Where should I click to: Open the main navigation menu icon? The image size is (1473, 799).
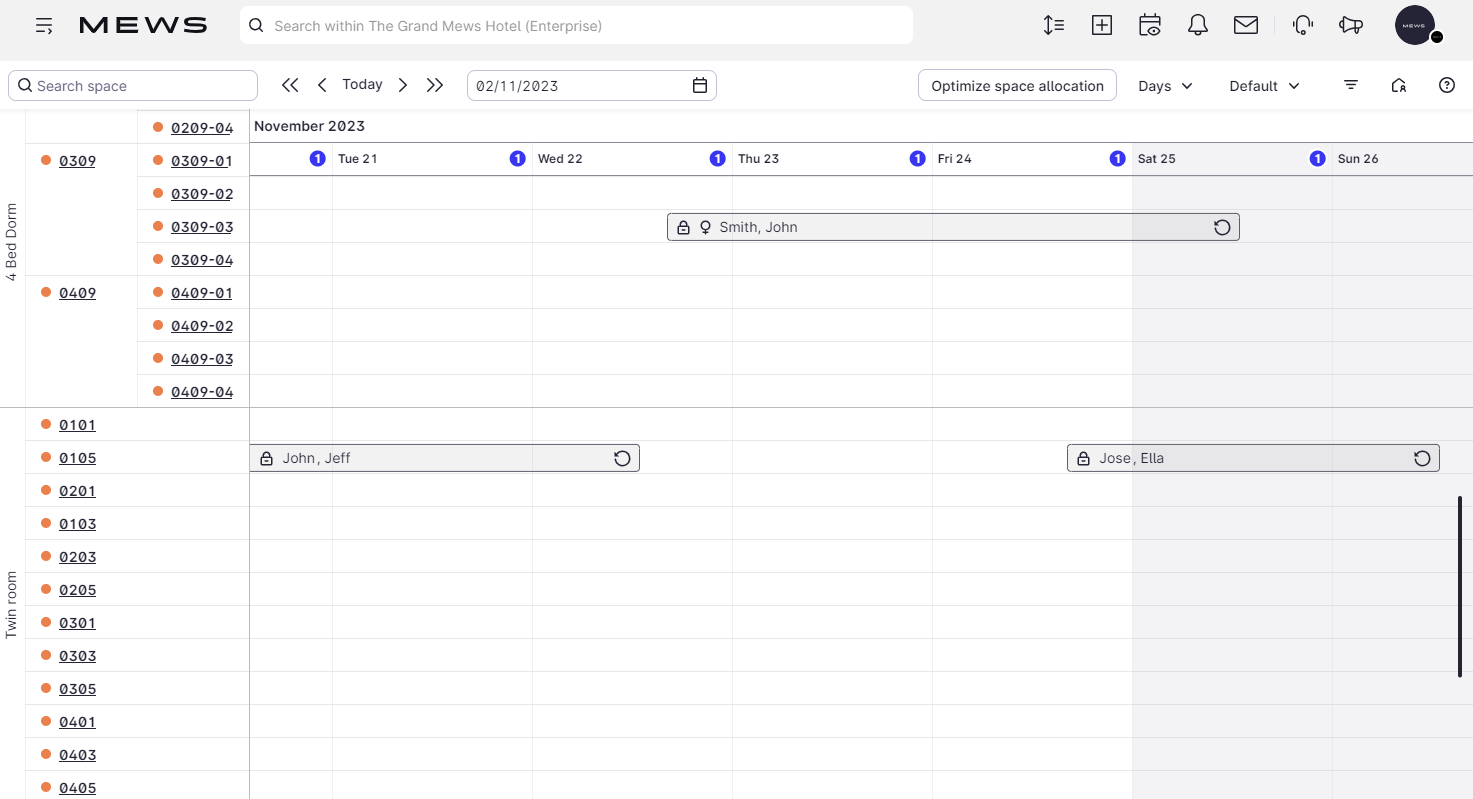click(x=44, y=26)
